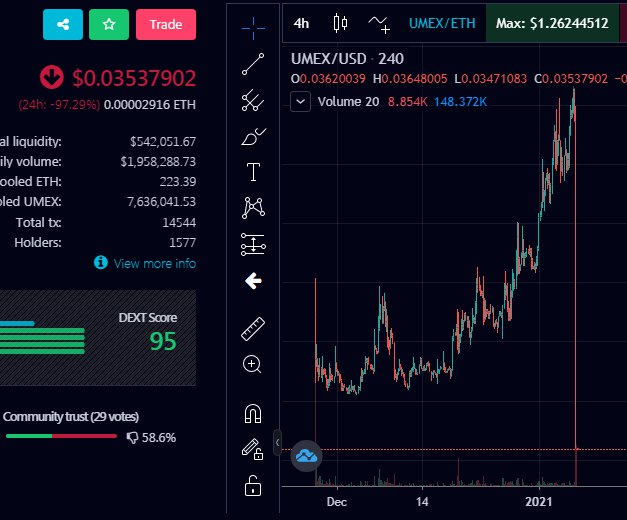Click the Max price $1.26244512 label
This screenshot has height=520, width=627.
[x=552, y=23]
